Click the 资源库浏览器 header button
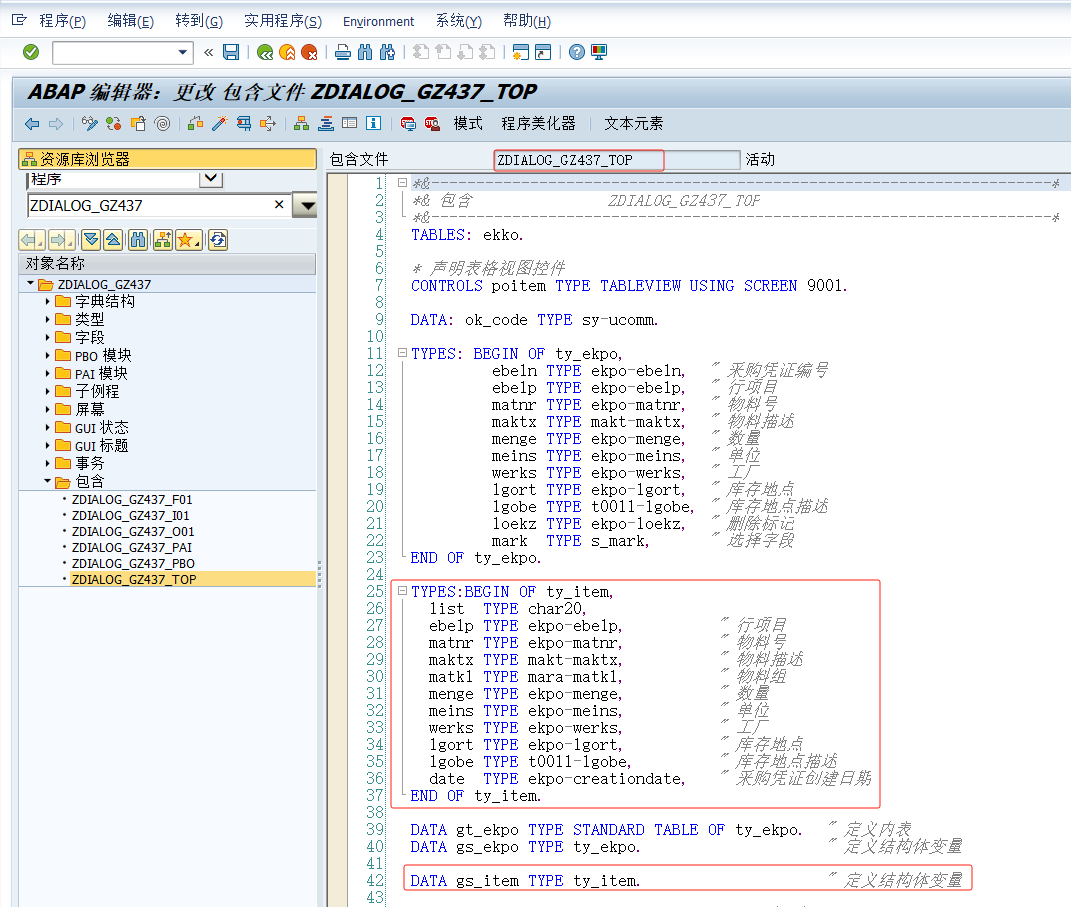Viewport: 1071px width, 907px height. [167, 159]
